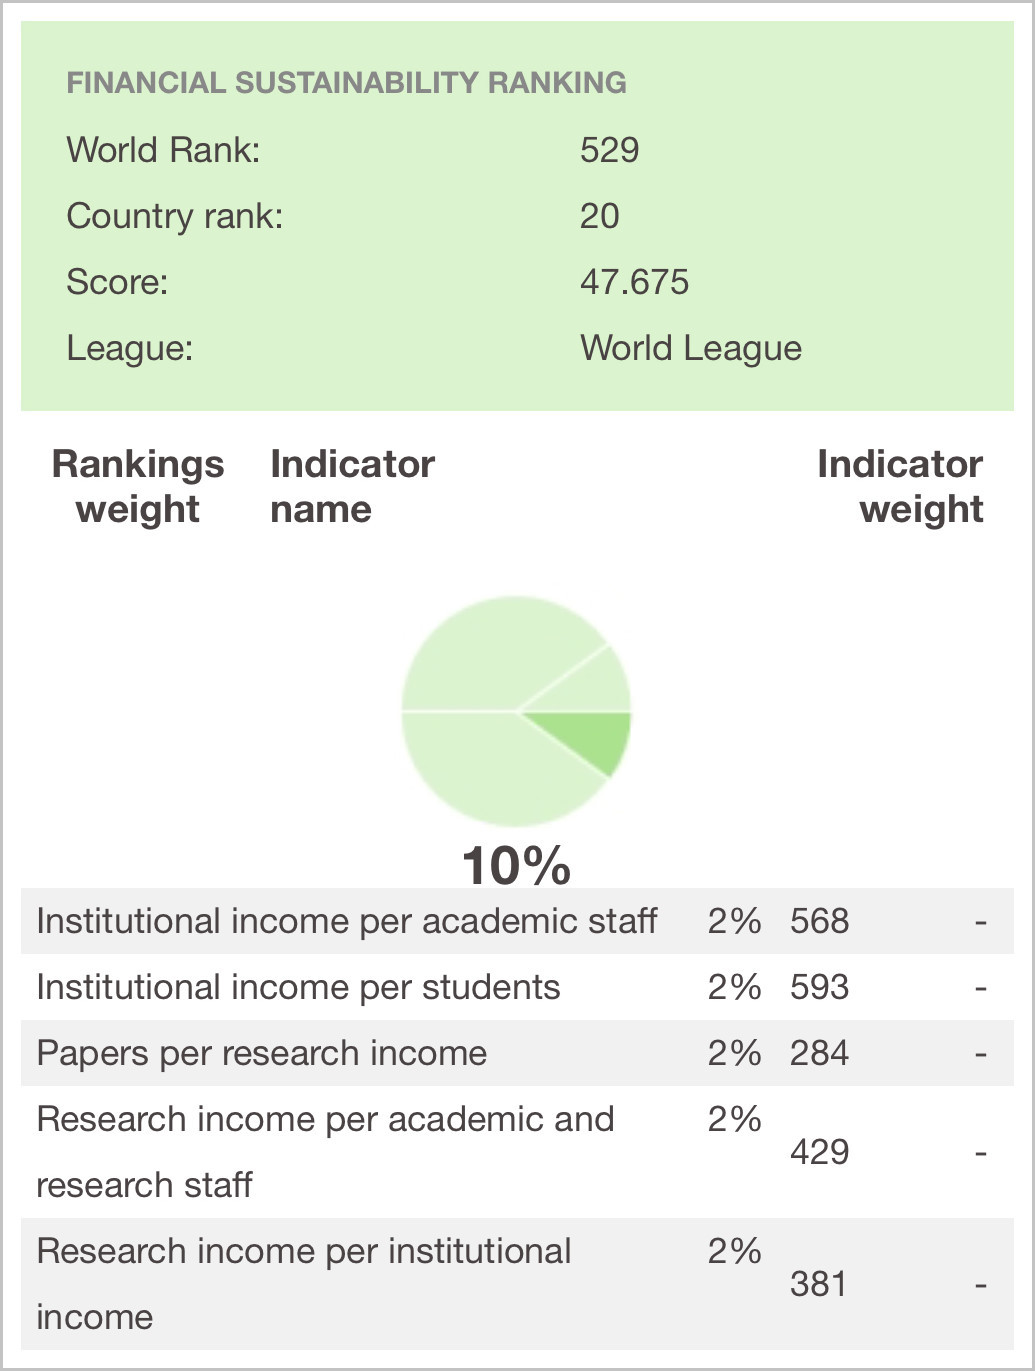Click rank 568 in first indicator row
Viewport: 1035px width, 1371px height.
click(x=819, y=921)
